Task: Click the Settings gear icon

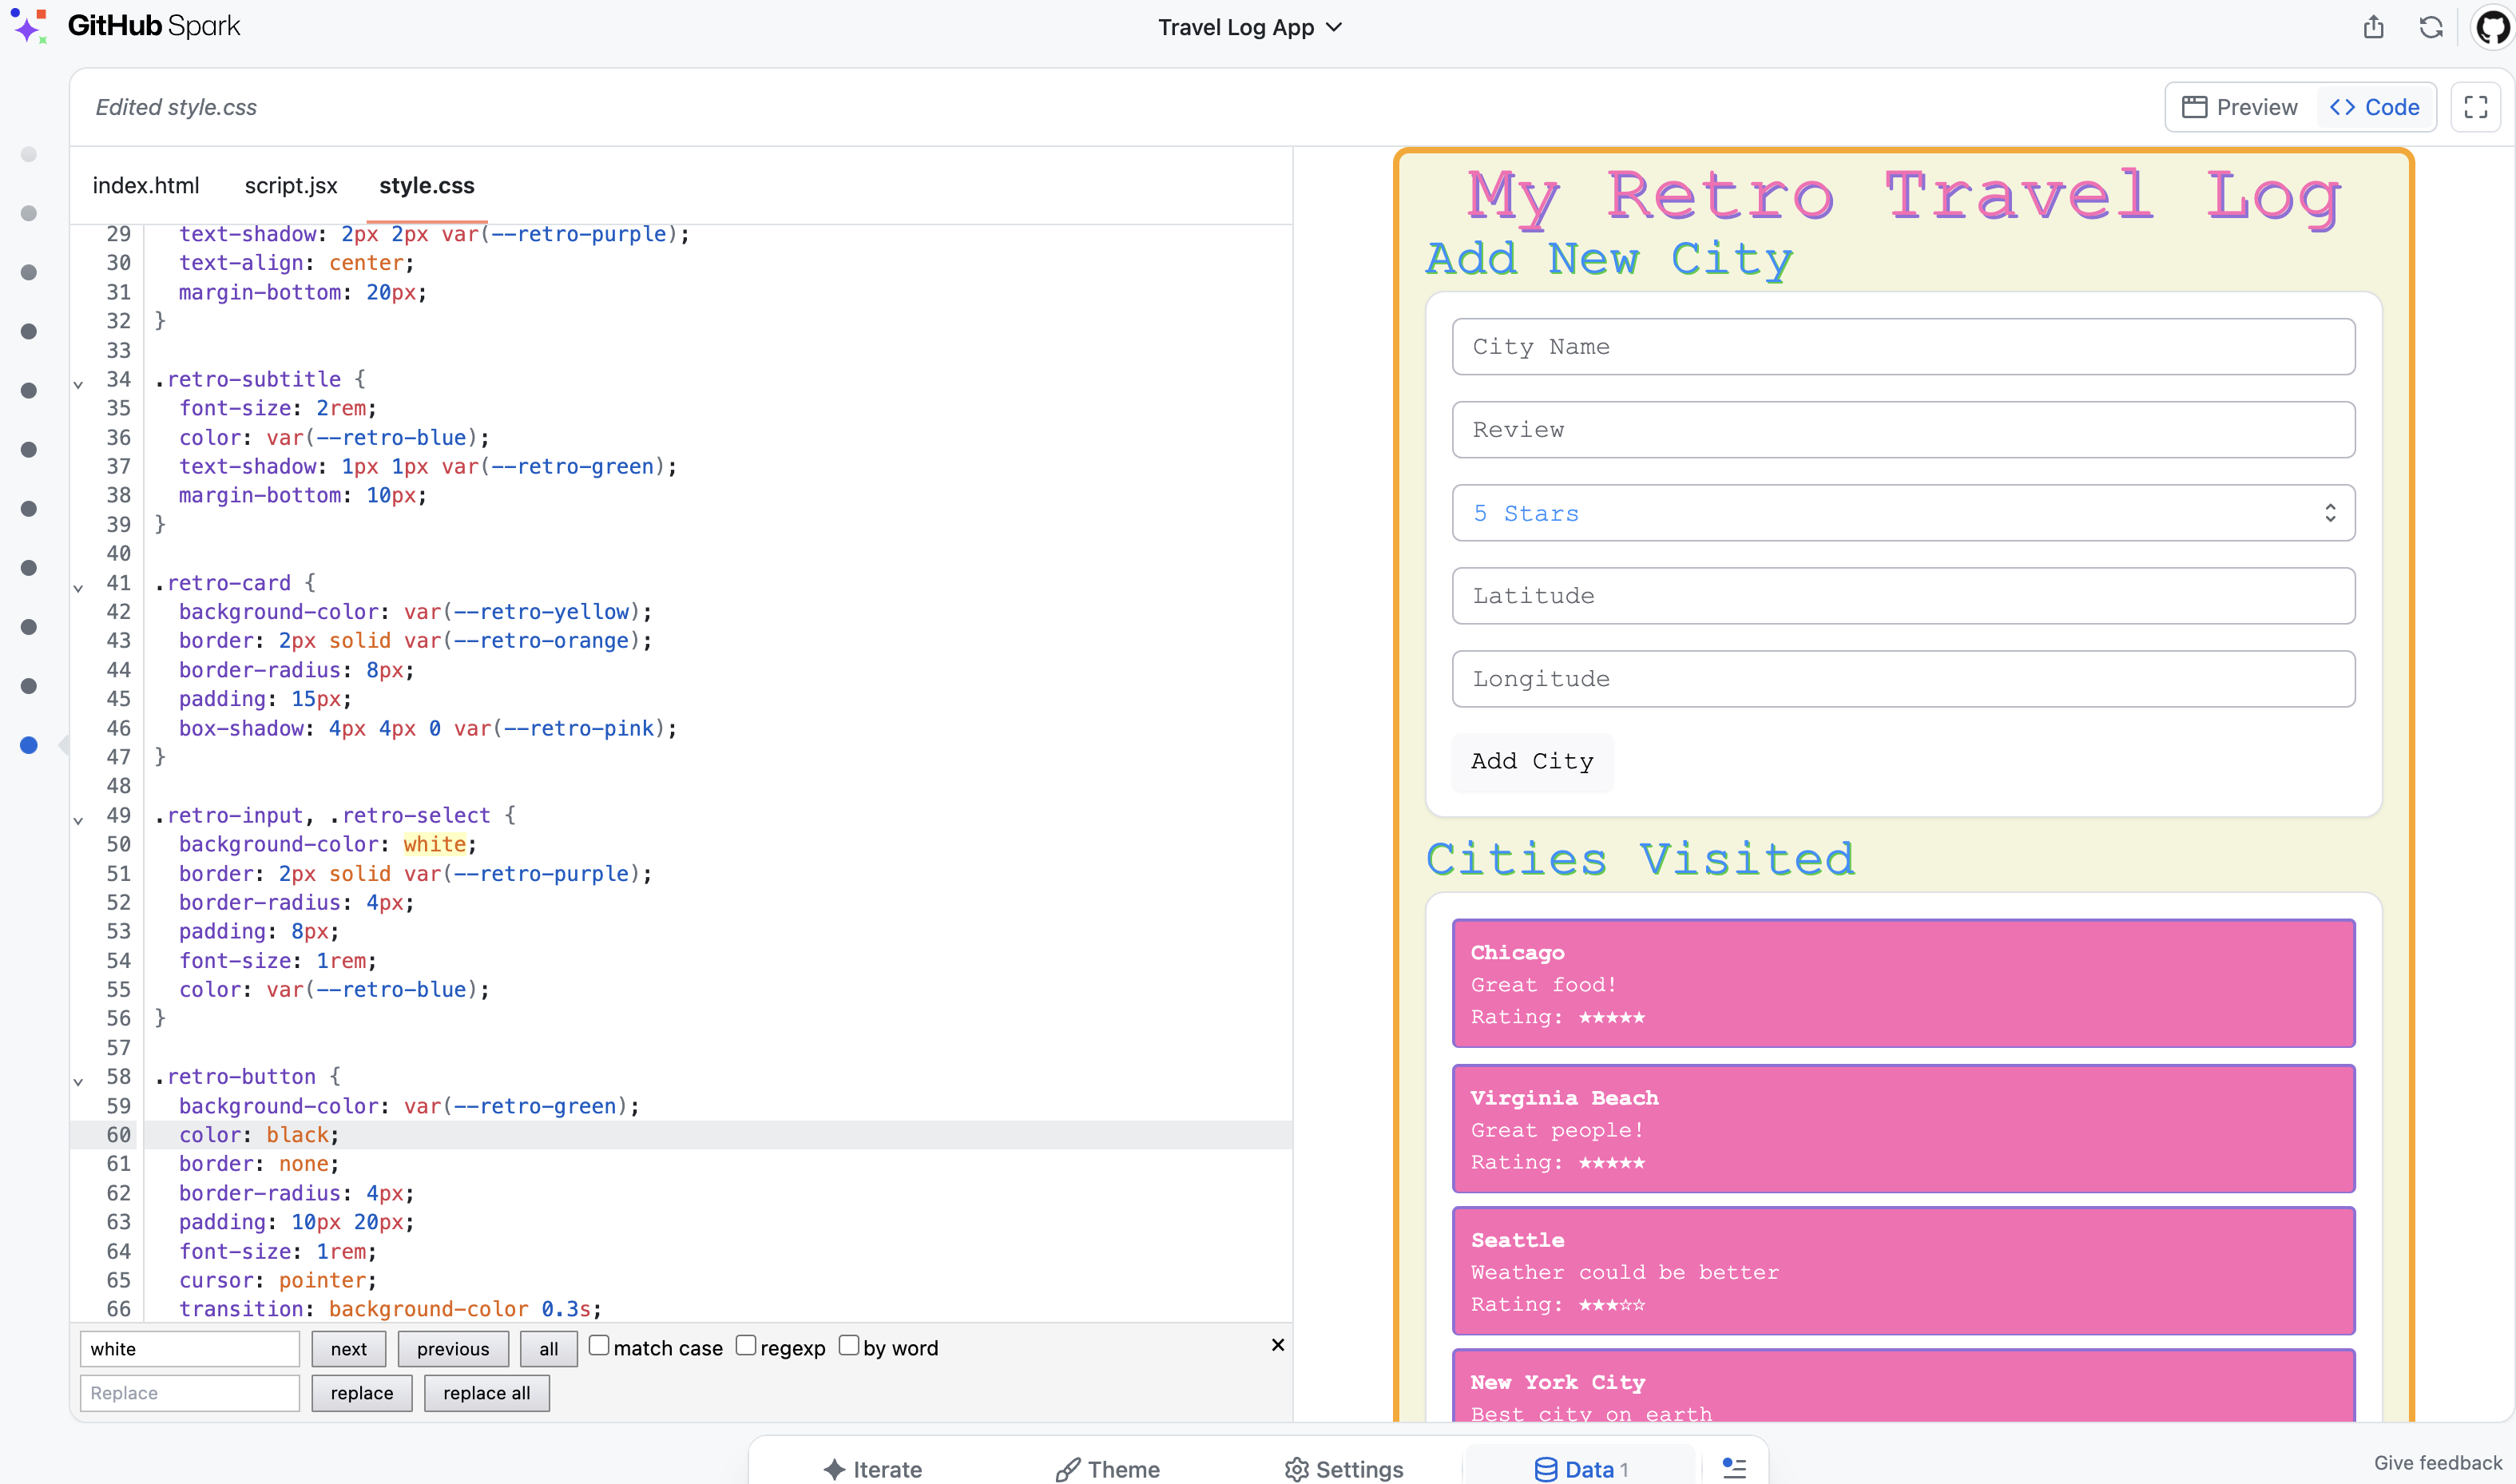Action: [x=1297, y=1469]
